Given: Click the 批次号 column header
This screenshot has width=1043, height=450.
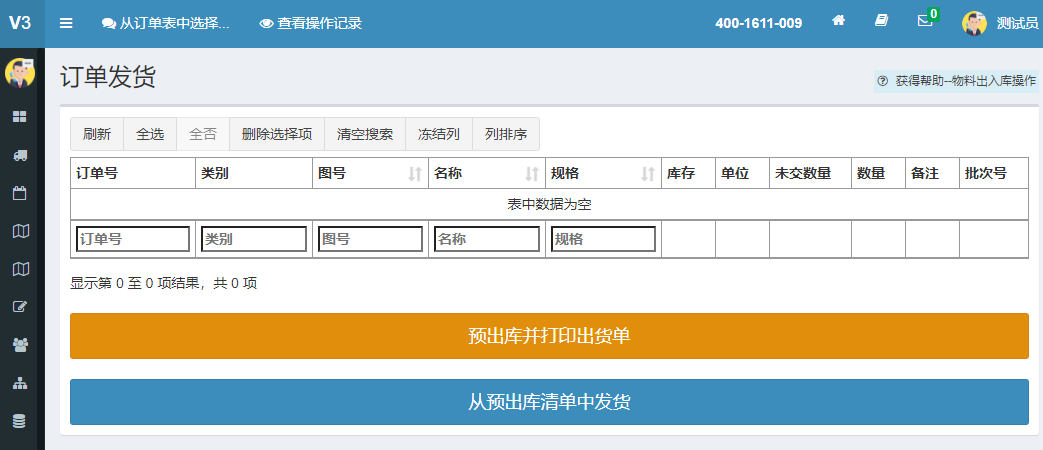Looking at the screenshot, I should coord(994,173).
